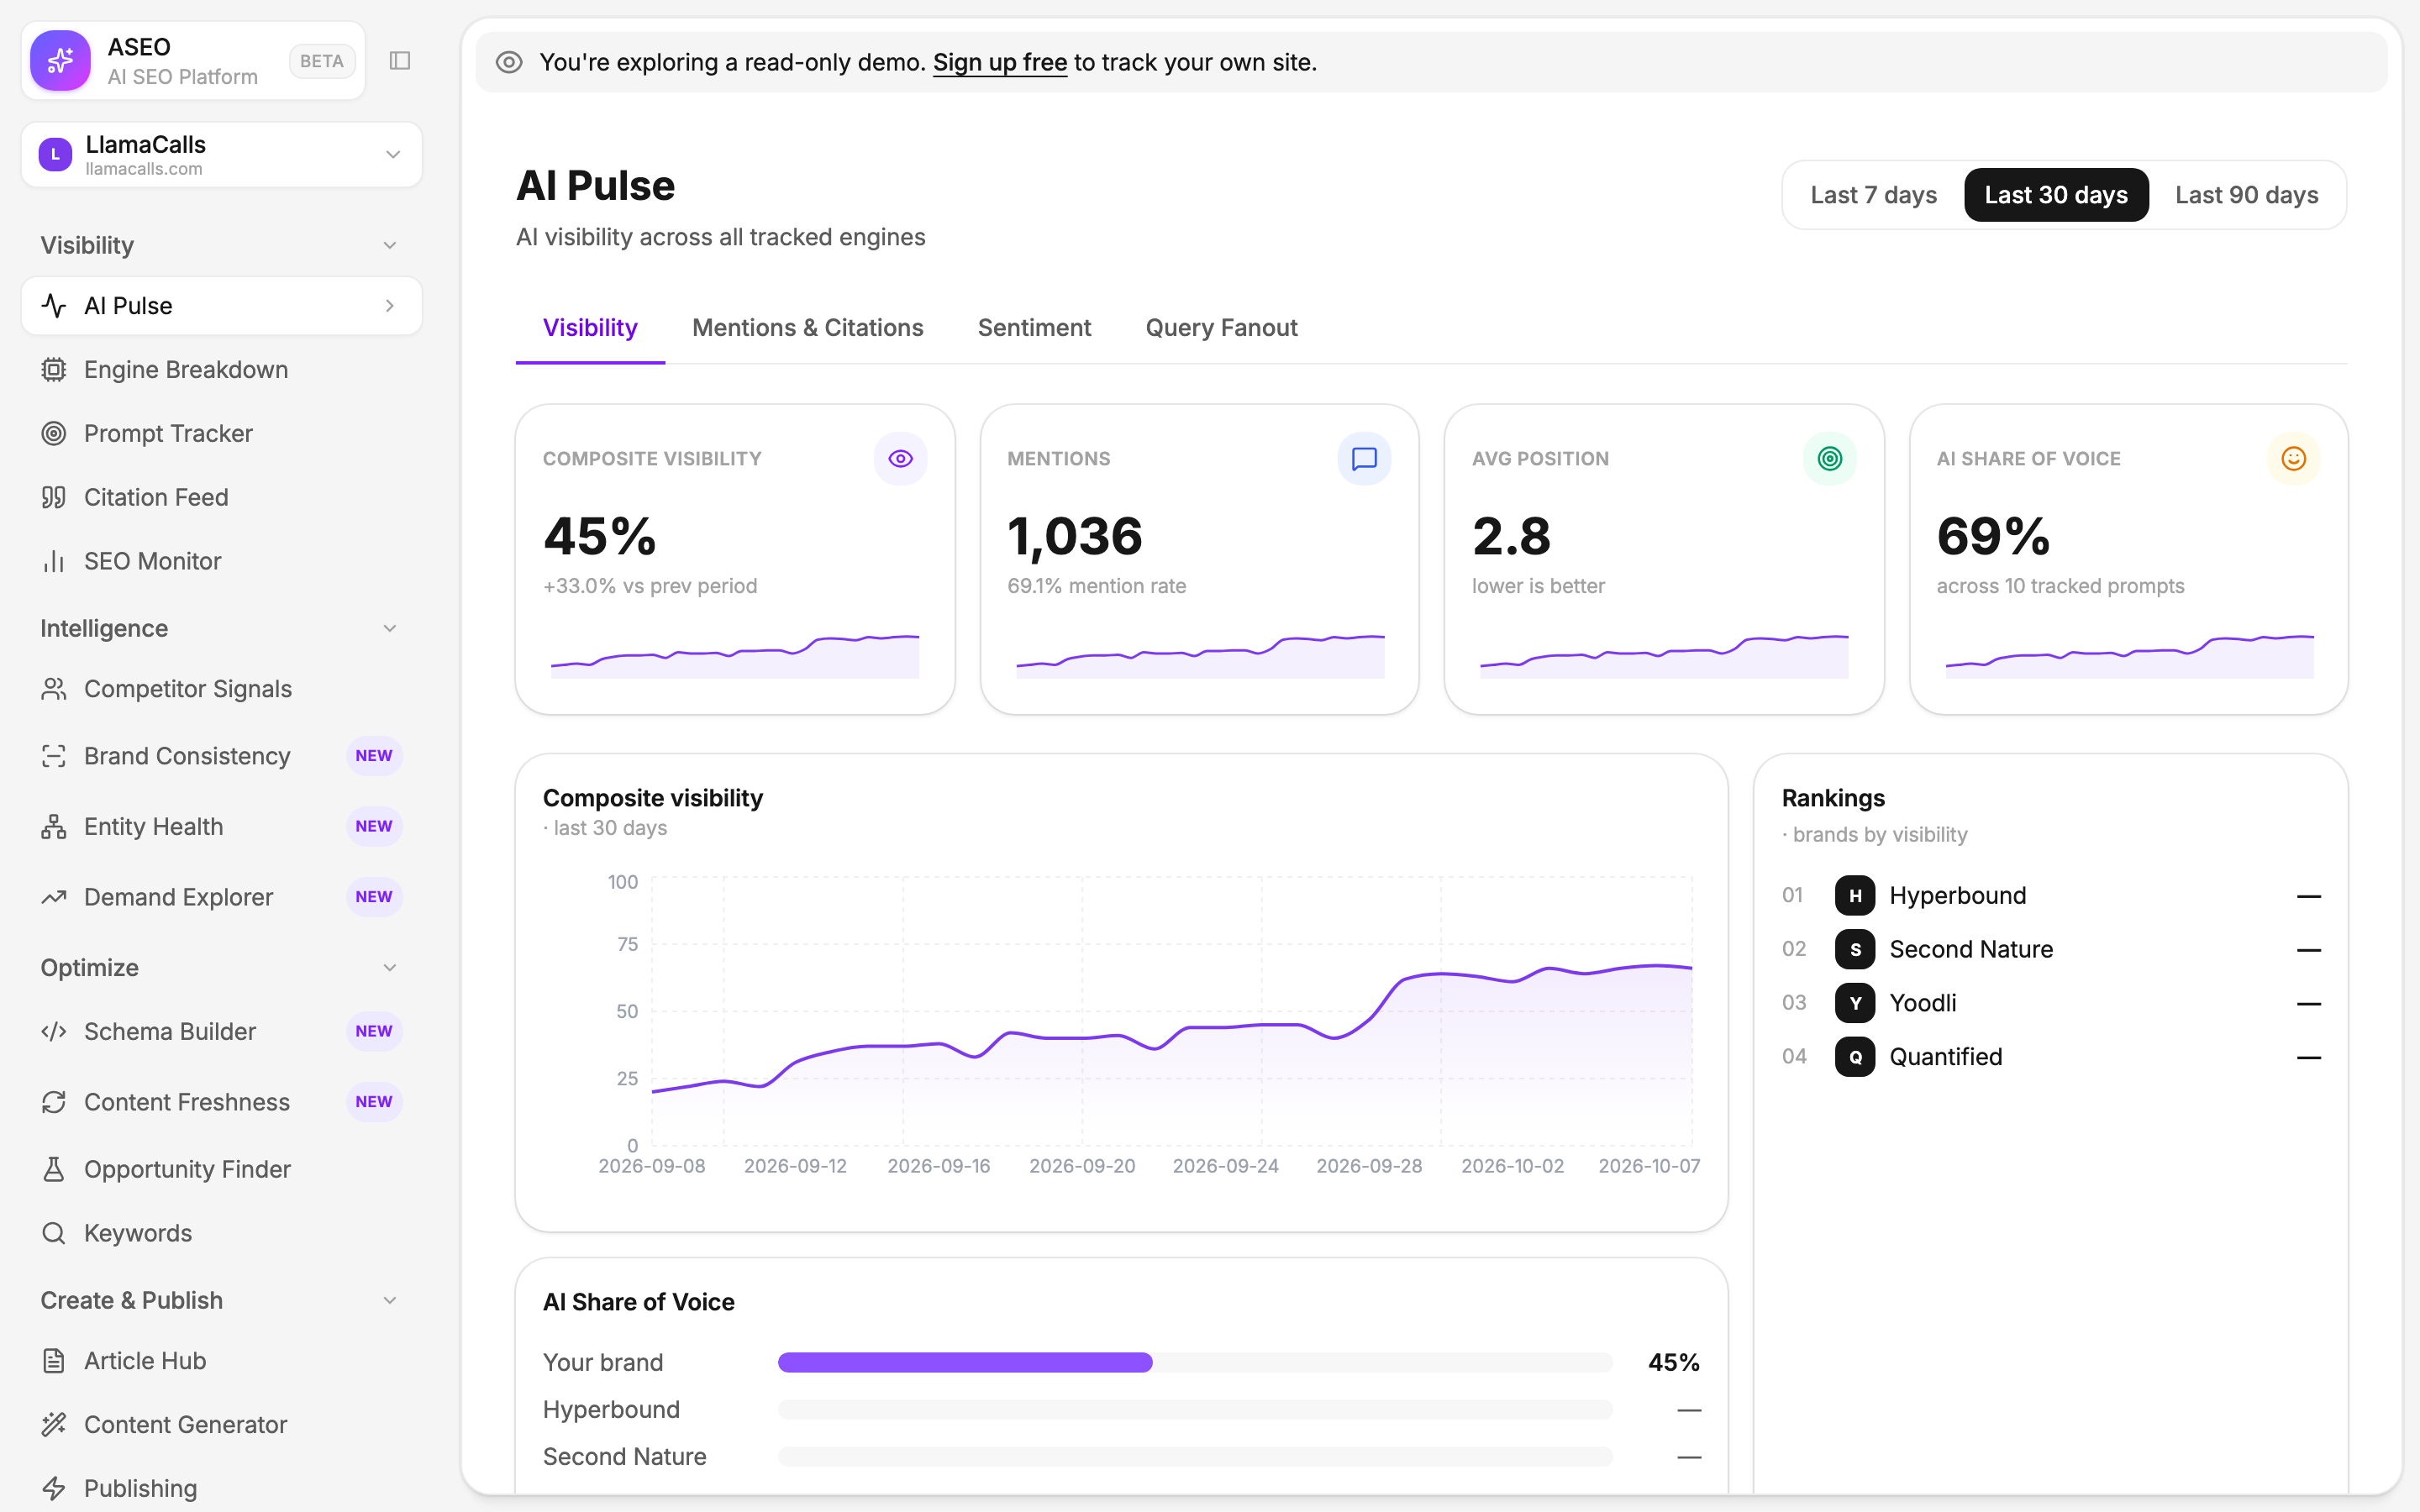Open Content Freshness via its refresh icon

click(54, 1102)
